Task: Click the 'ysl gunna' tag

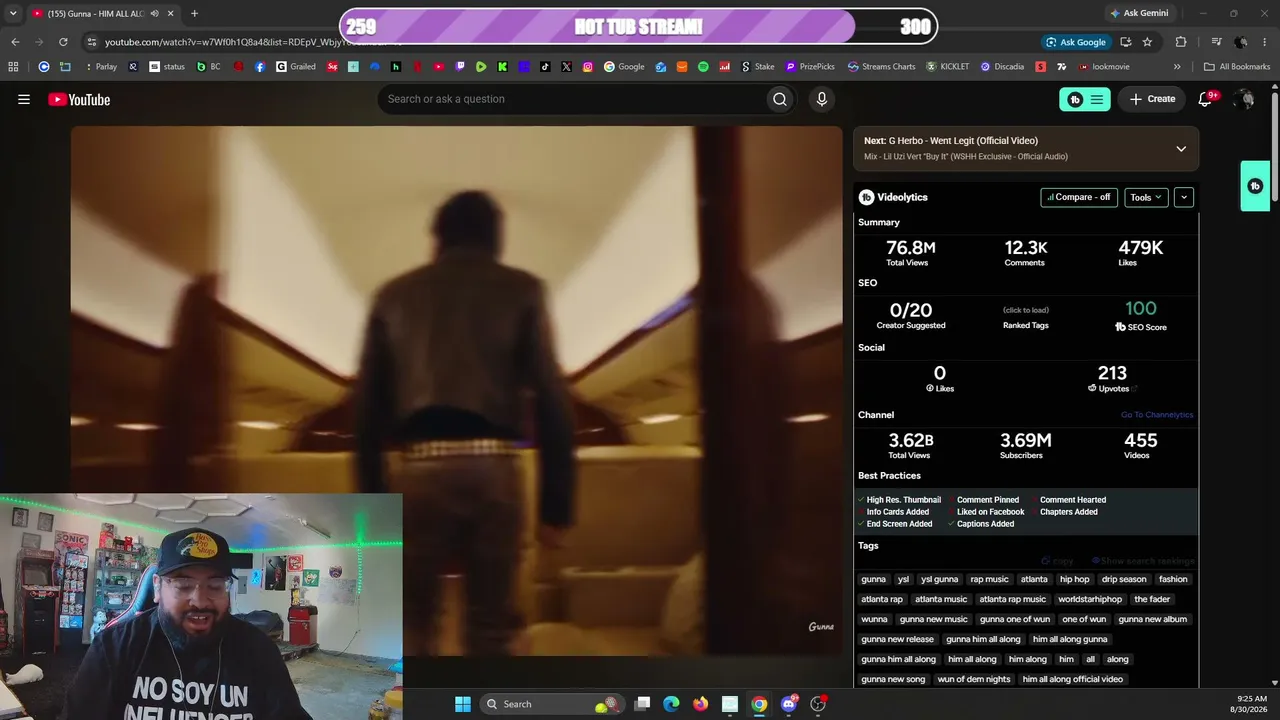Action: 939,579
